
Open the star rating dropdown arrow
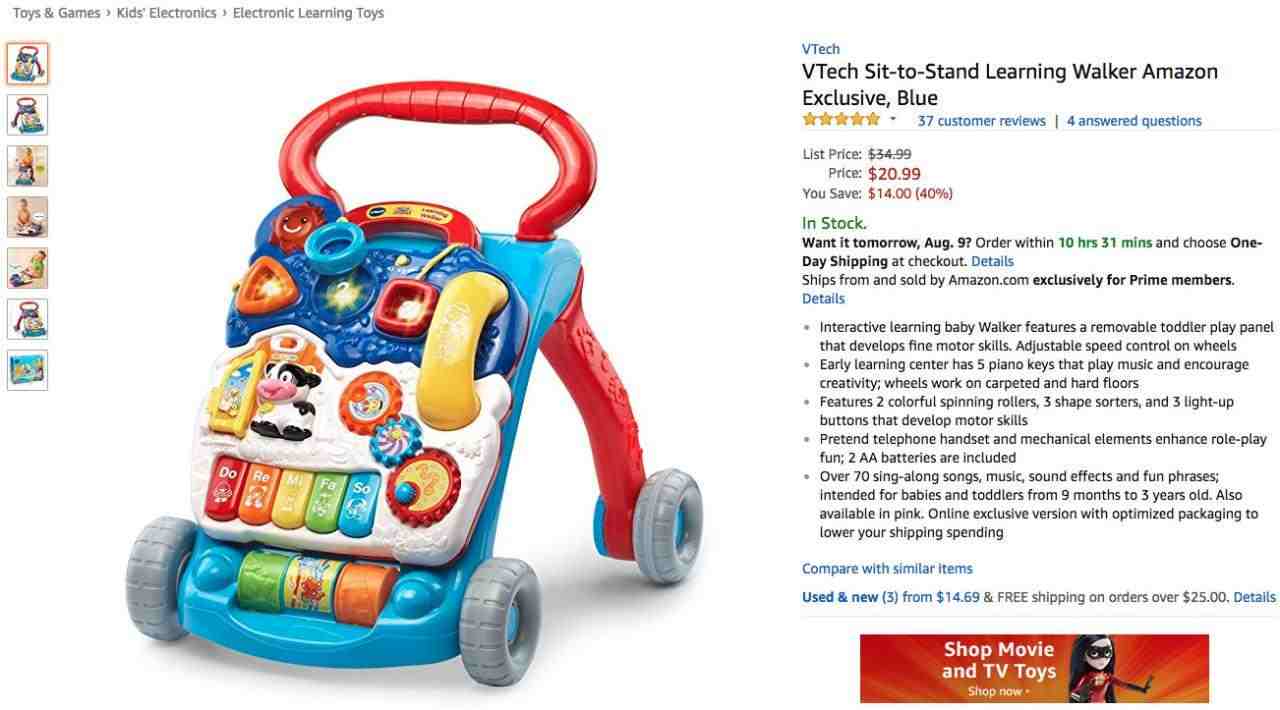[893, 120]
